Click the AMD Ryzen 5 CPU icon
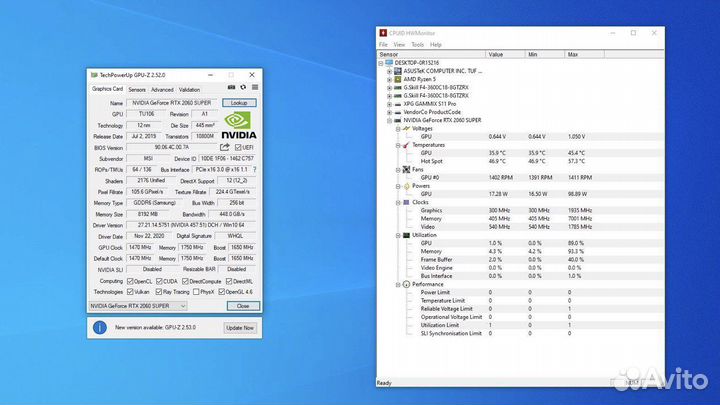This screenshot has height=405, width=720. point(398,79)
